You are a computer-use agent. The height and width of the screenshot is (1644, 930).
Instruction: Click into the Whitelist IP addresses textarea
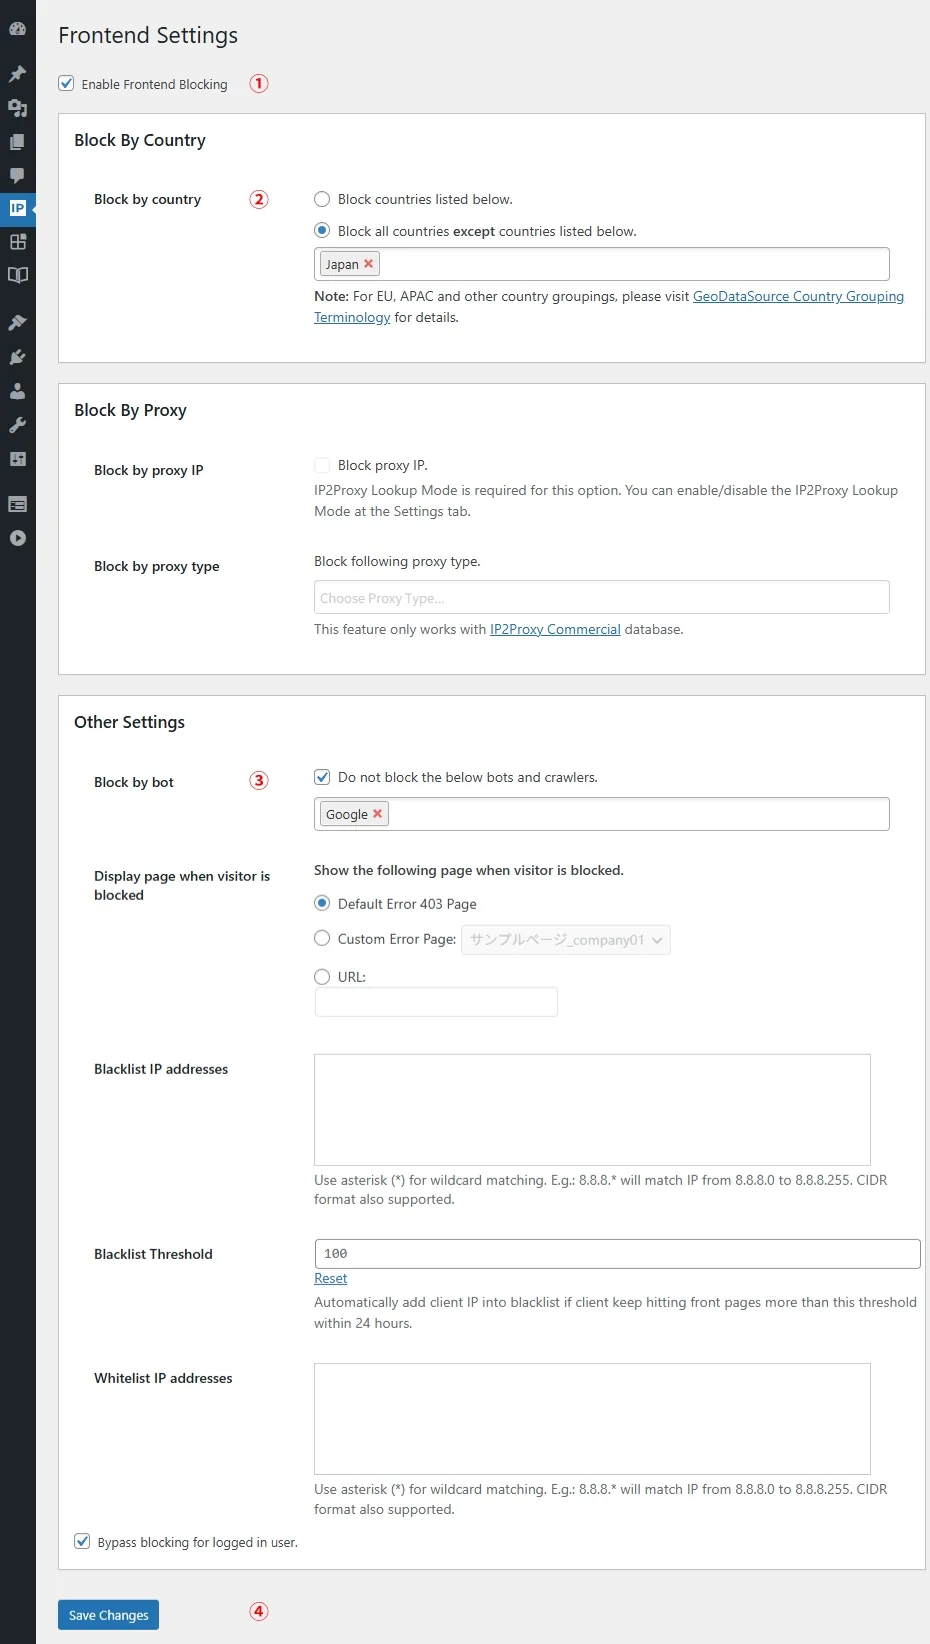(592, 1419)
